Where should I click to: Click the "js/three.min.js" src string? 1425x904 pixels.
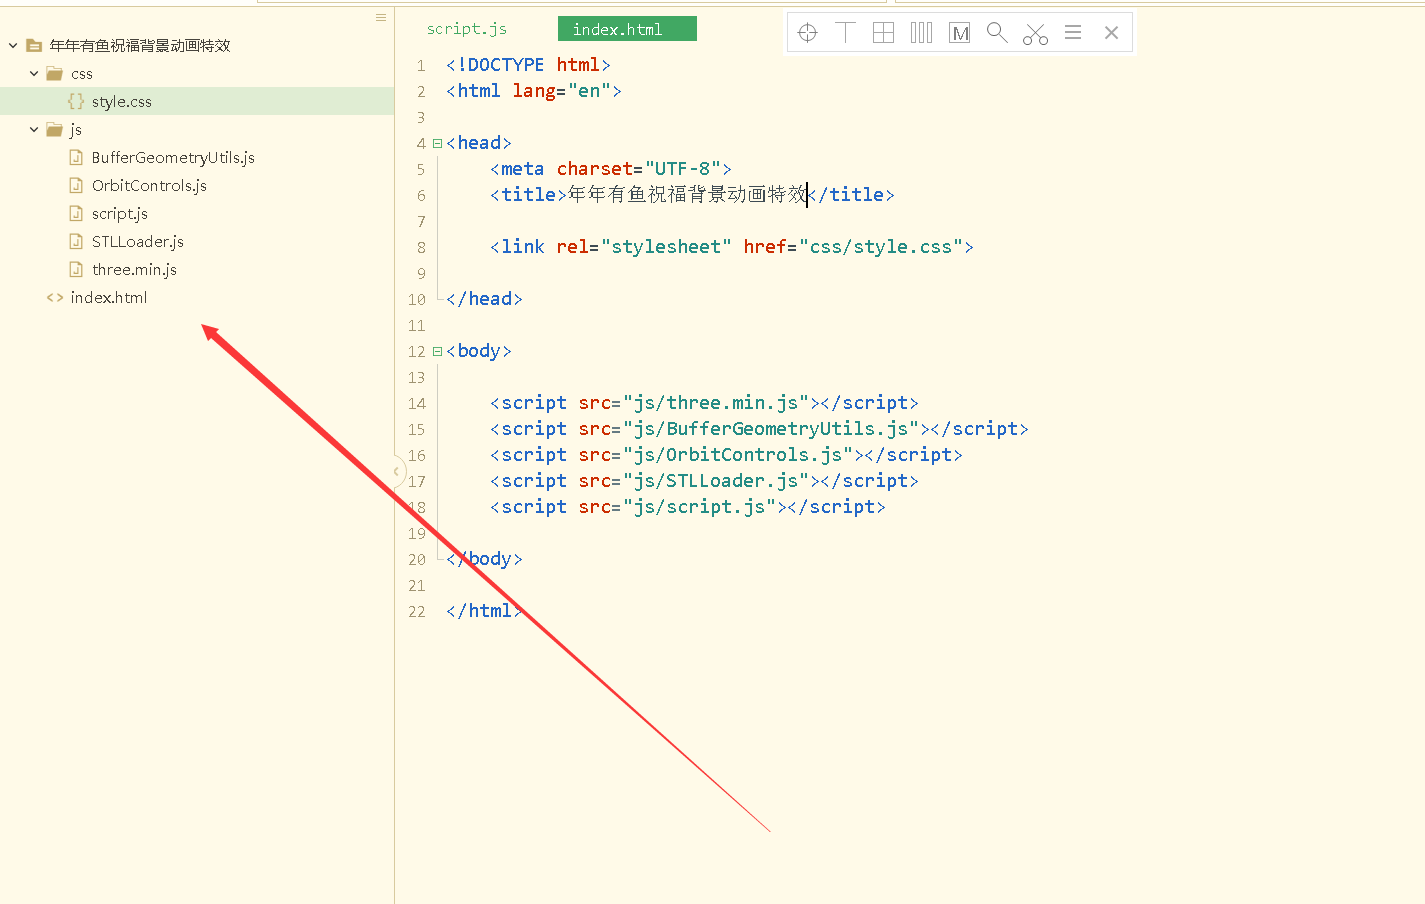click(716, 403)
